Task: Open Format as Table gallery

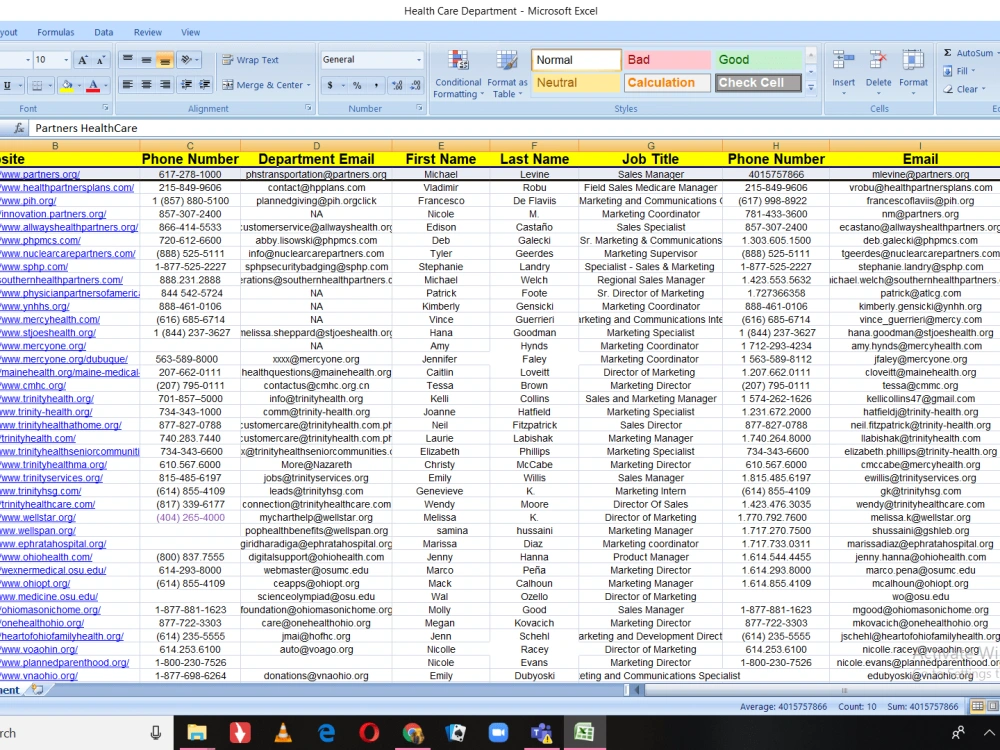Action: click(x=507, y=74)
